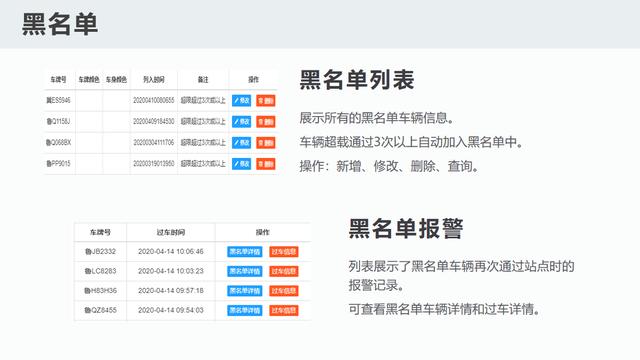This screenshot has width=640, height=360.
Task: Open 过车信息 for plate 鲁JB2332
Action: tap(284, 252)
